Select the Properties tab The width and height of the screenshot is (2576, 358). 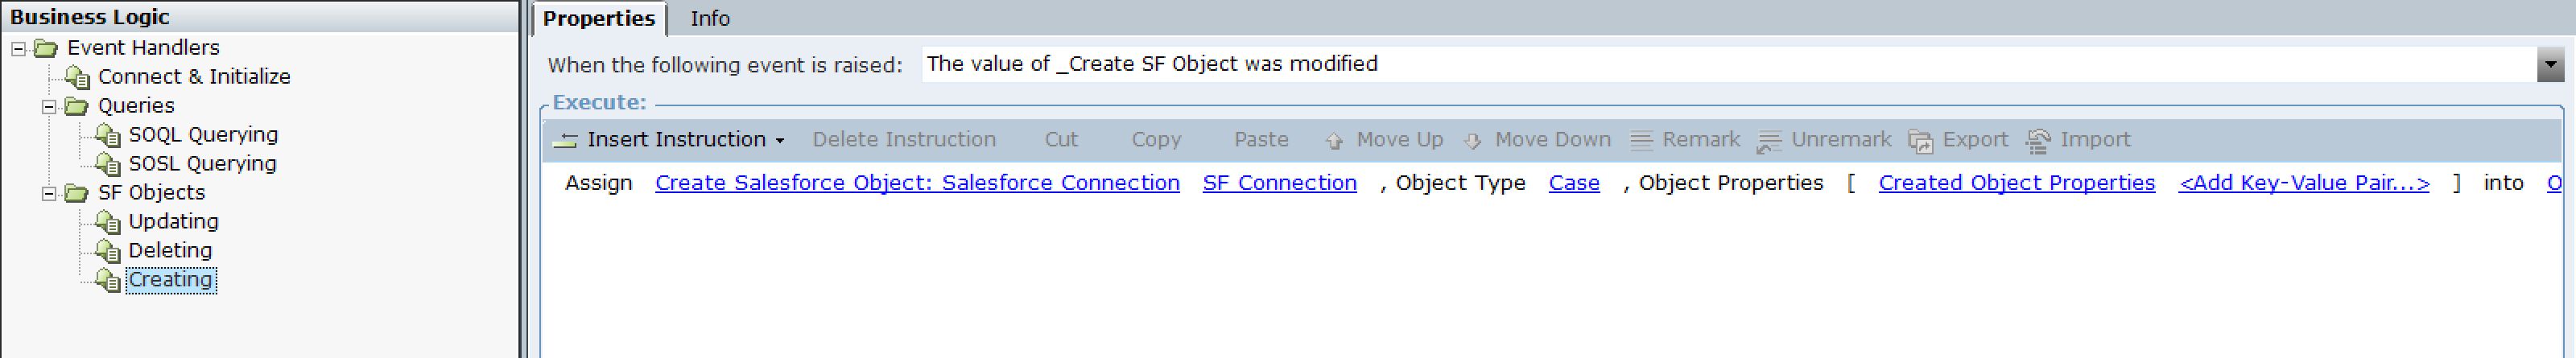click(x=598, y=19)
